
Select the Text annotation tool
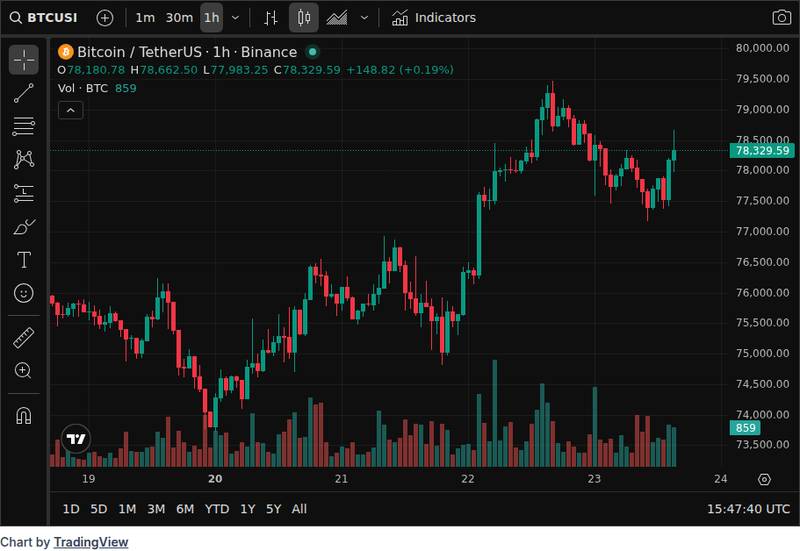point(23,260)
